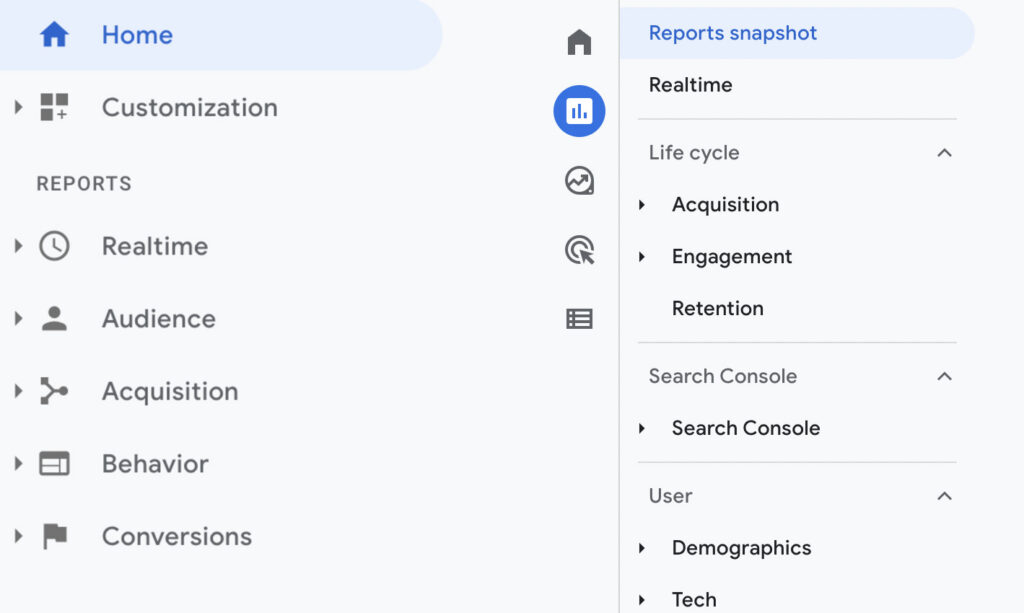
Task: Select Reports snapshot menu item
Action: [x=797, y=33]
